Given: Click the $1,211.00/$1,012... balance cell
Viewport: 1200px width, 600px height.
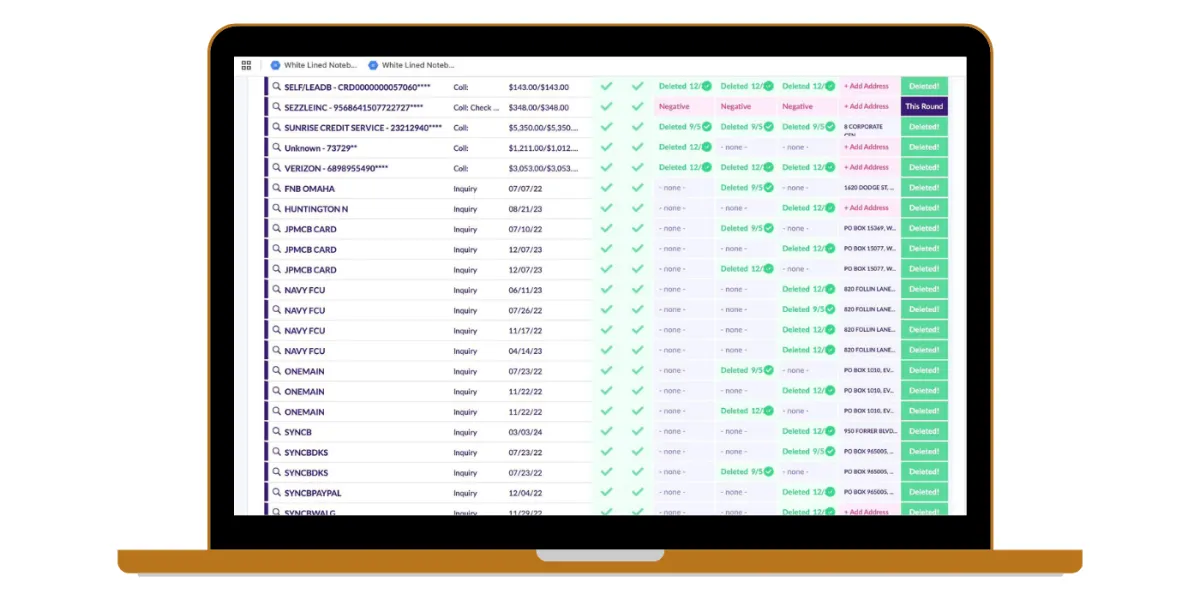Looking at the screenshot, I should 542,148.
